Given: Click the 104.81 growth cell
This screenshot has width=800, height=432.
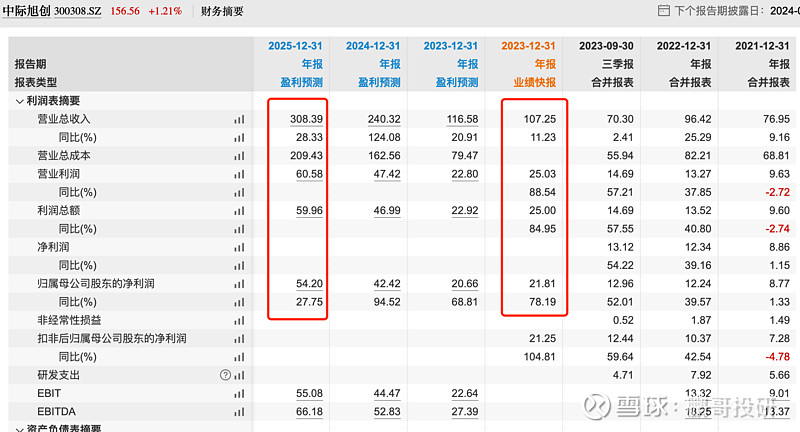Looking at the screenshot, I should (x=540, y=358).
